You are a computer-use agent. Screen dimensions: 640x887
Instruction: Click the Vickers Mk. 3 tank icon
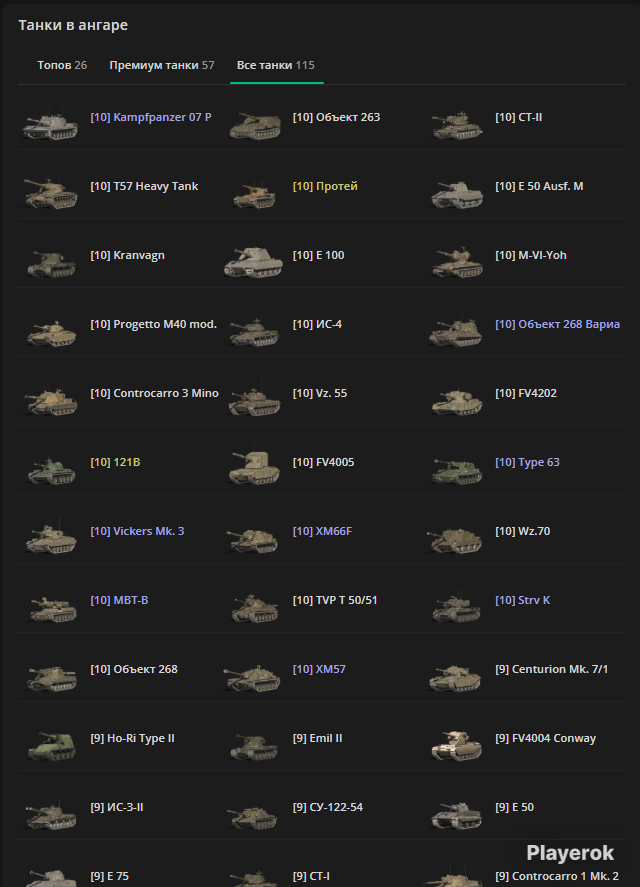pyautogui.click(x=50, y=539)
